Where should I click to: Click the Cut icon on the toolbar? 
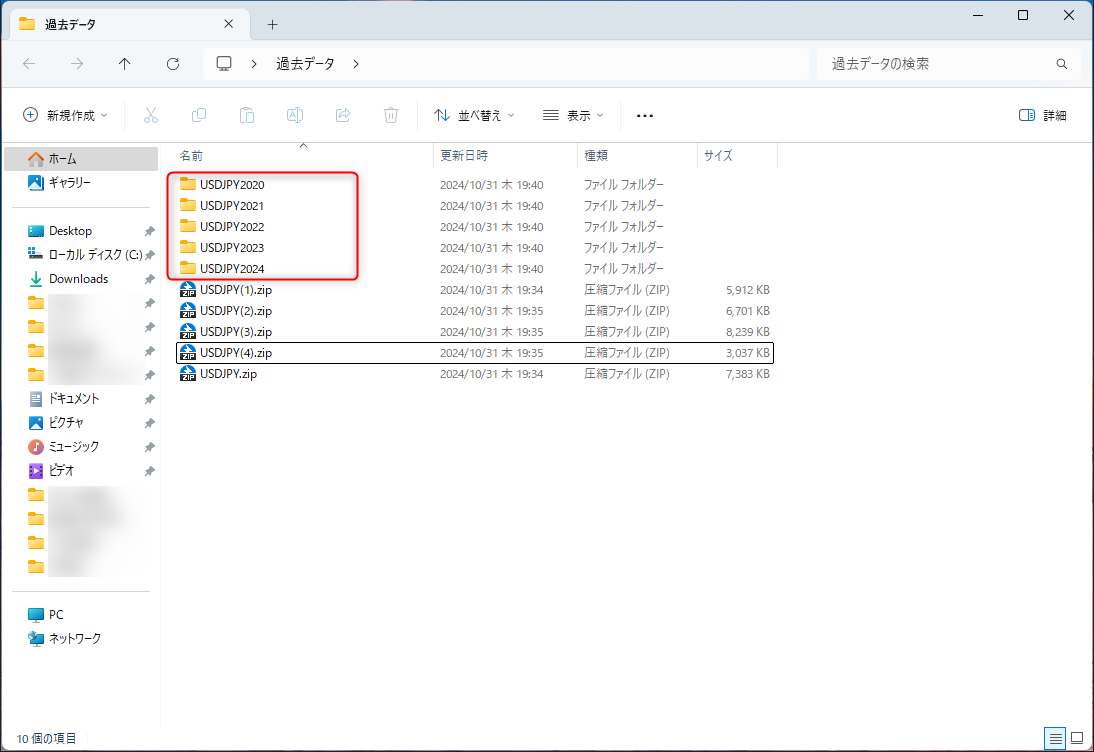click(151, 115)
